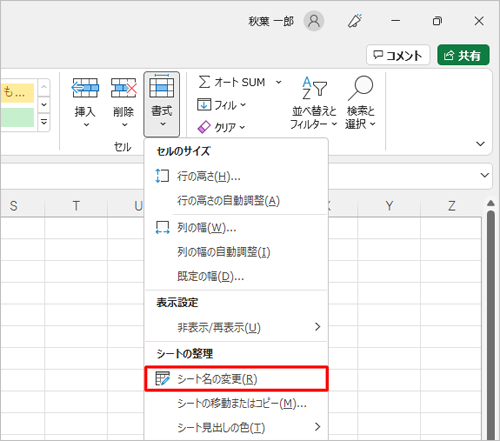Select column Z header
The image size is (500, 441).
pyautogui.click(x=451, y=206)
